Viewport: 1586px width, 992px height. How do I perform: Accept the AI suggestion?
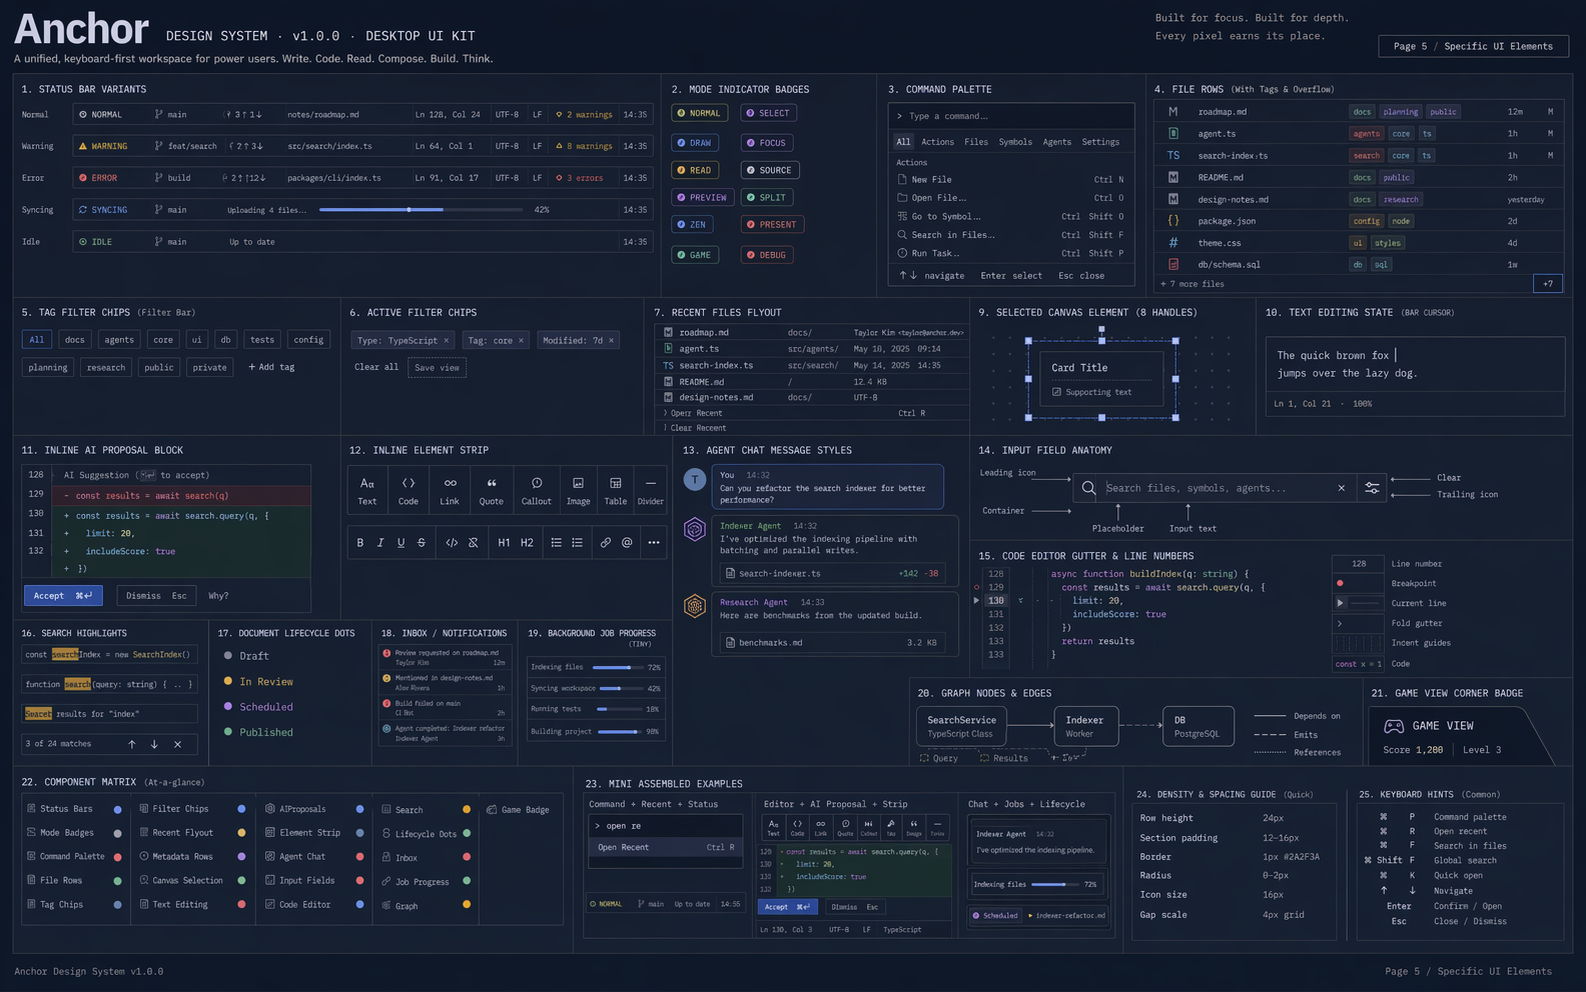click(62, 595)
